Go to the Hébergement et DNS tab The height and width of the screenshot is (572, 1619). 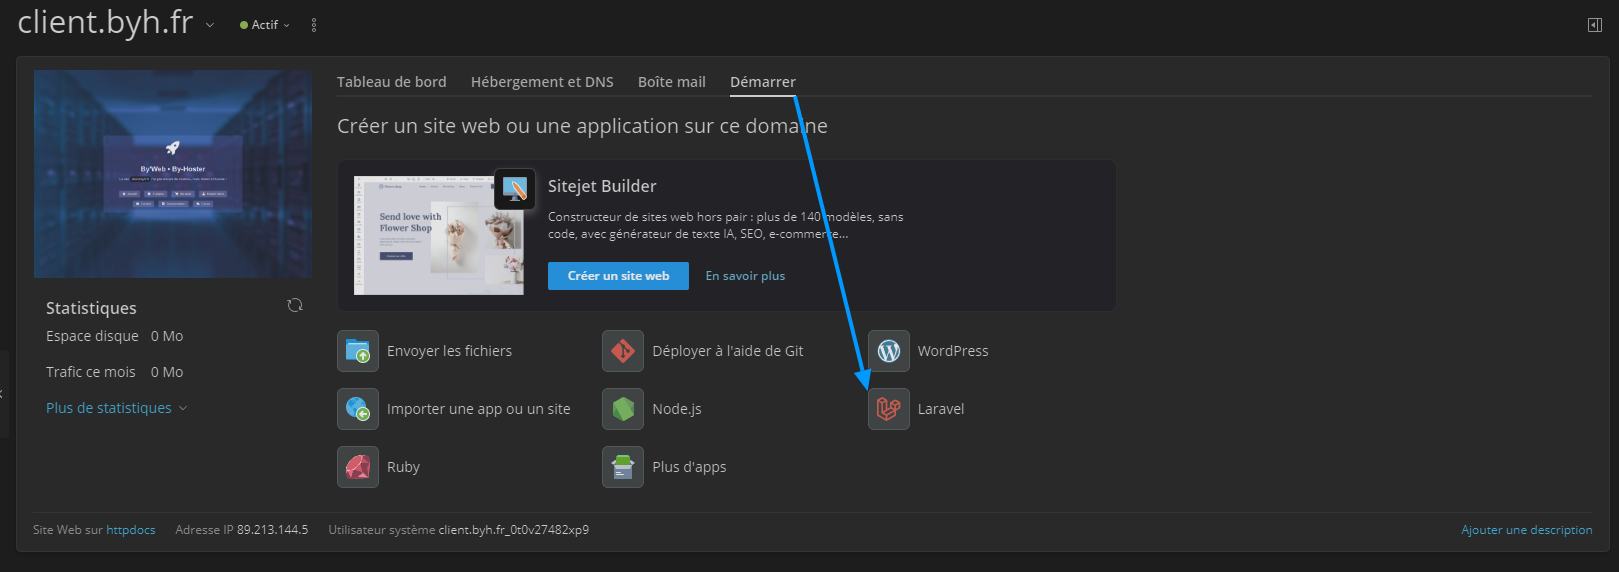(x=542, y=82)
